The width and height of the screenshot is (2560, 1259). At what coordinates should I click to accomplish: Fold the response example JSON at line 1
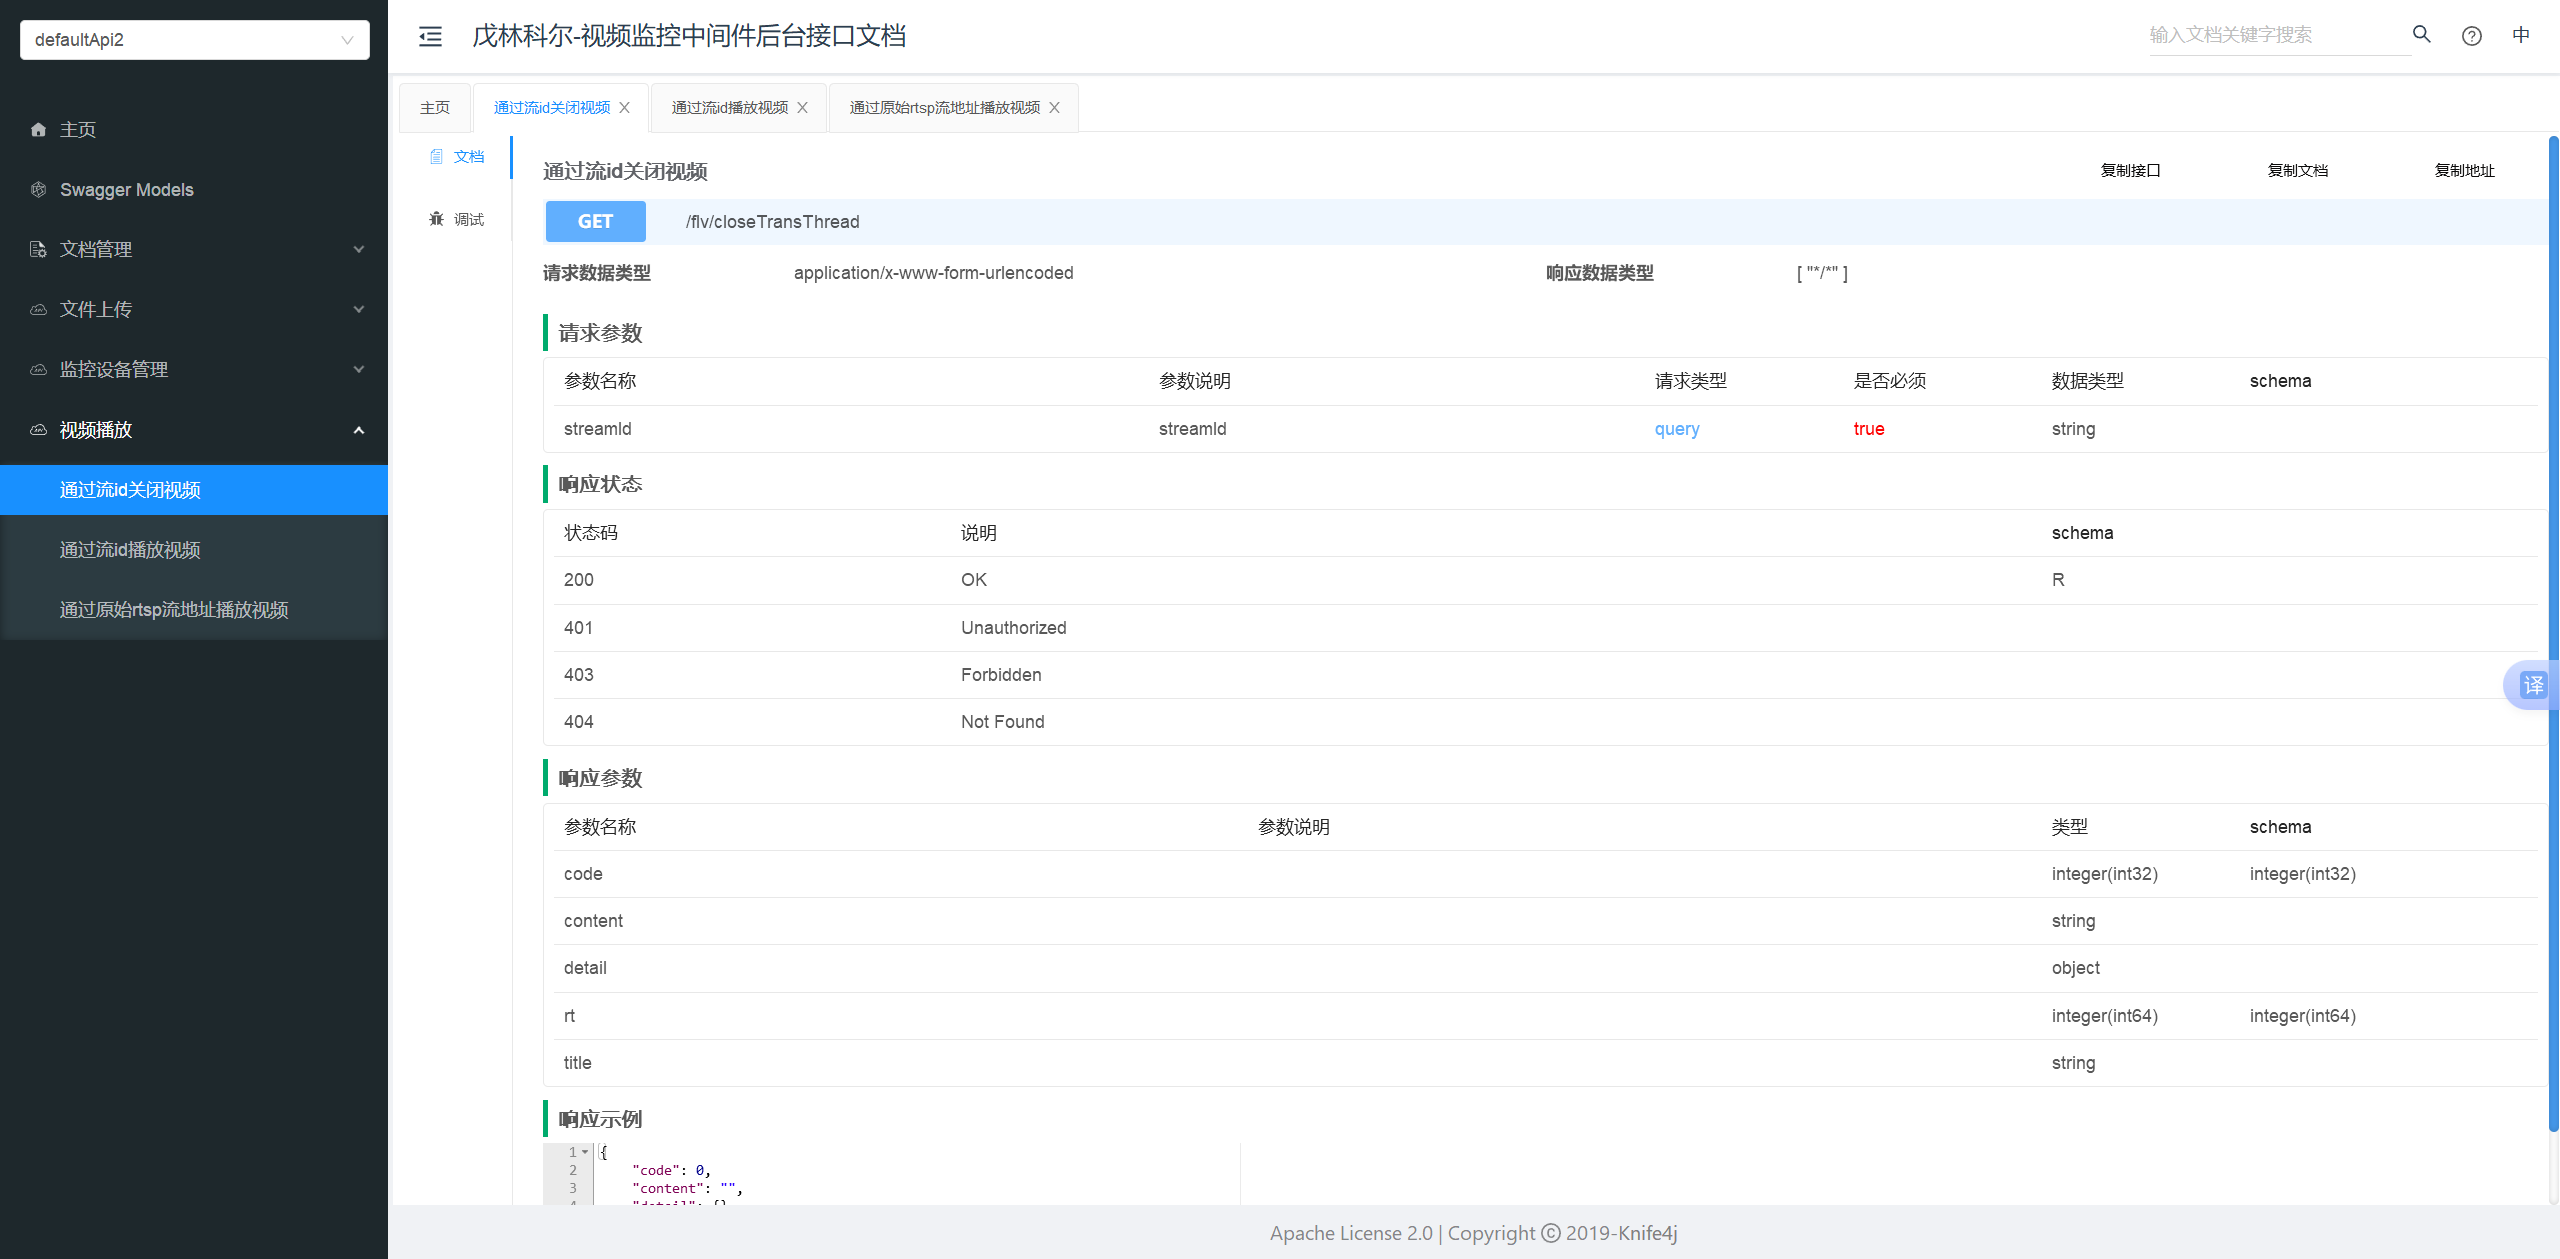pos(585,1152)
